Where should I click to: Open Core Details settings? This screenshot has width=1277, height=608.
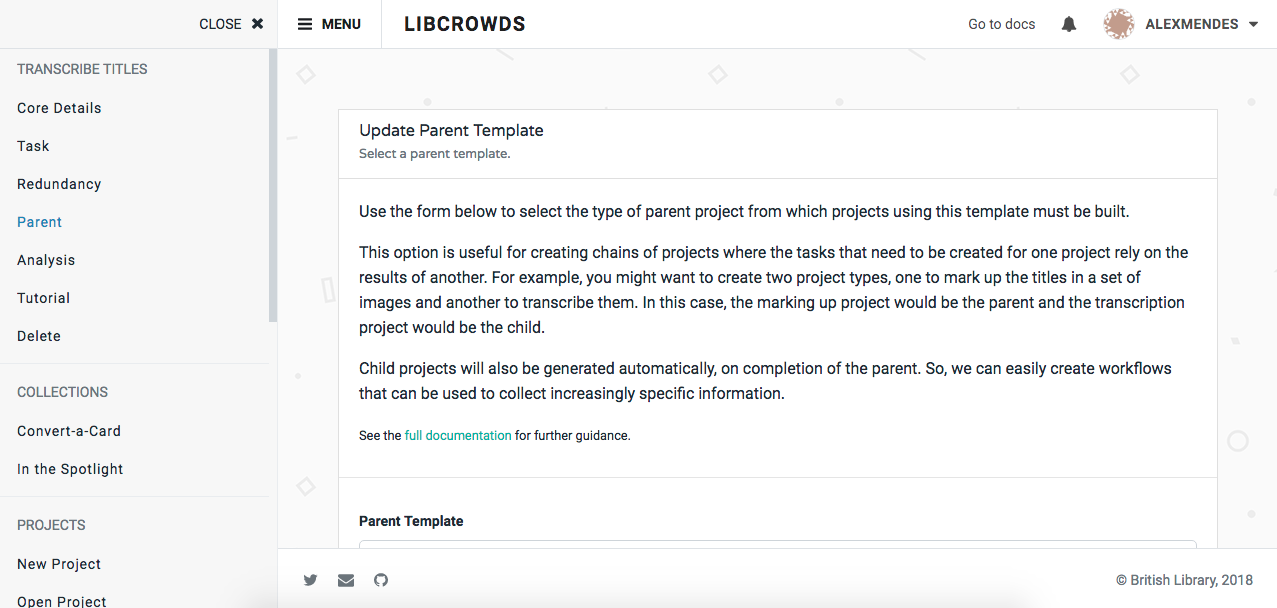(x=58, y=107)
